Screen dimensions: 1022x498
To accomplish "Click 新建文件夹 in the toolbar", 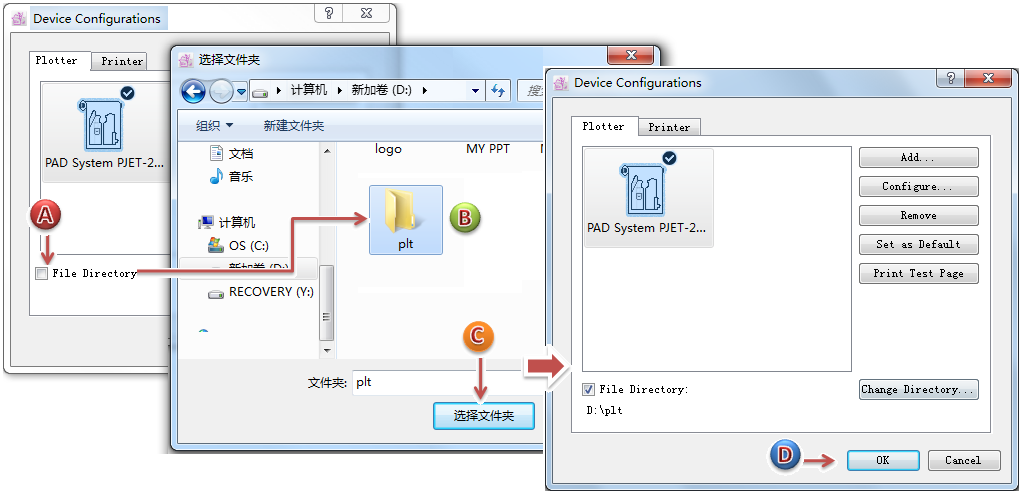I will 293,126.
